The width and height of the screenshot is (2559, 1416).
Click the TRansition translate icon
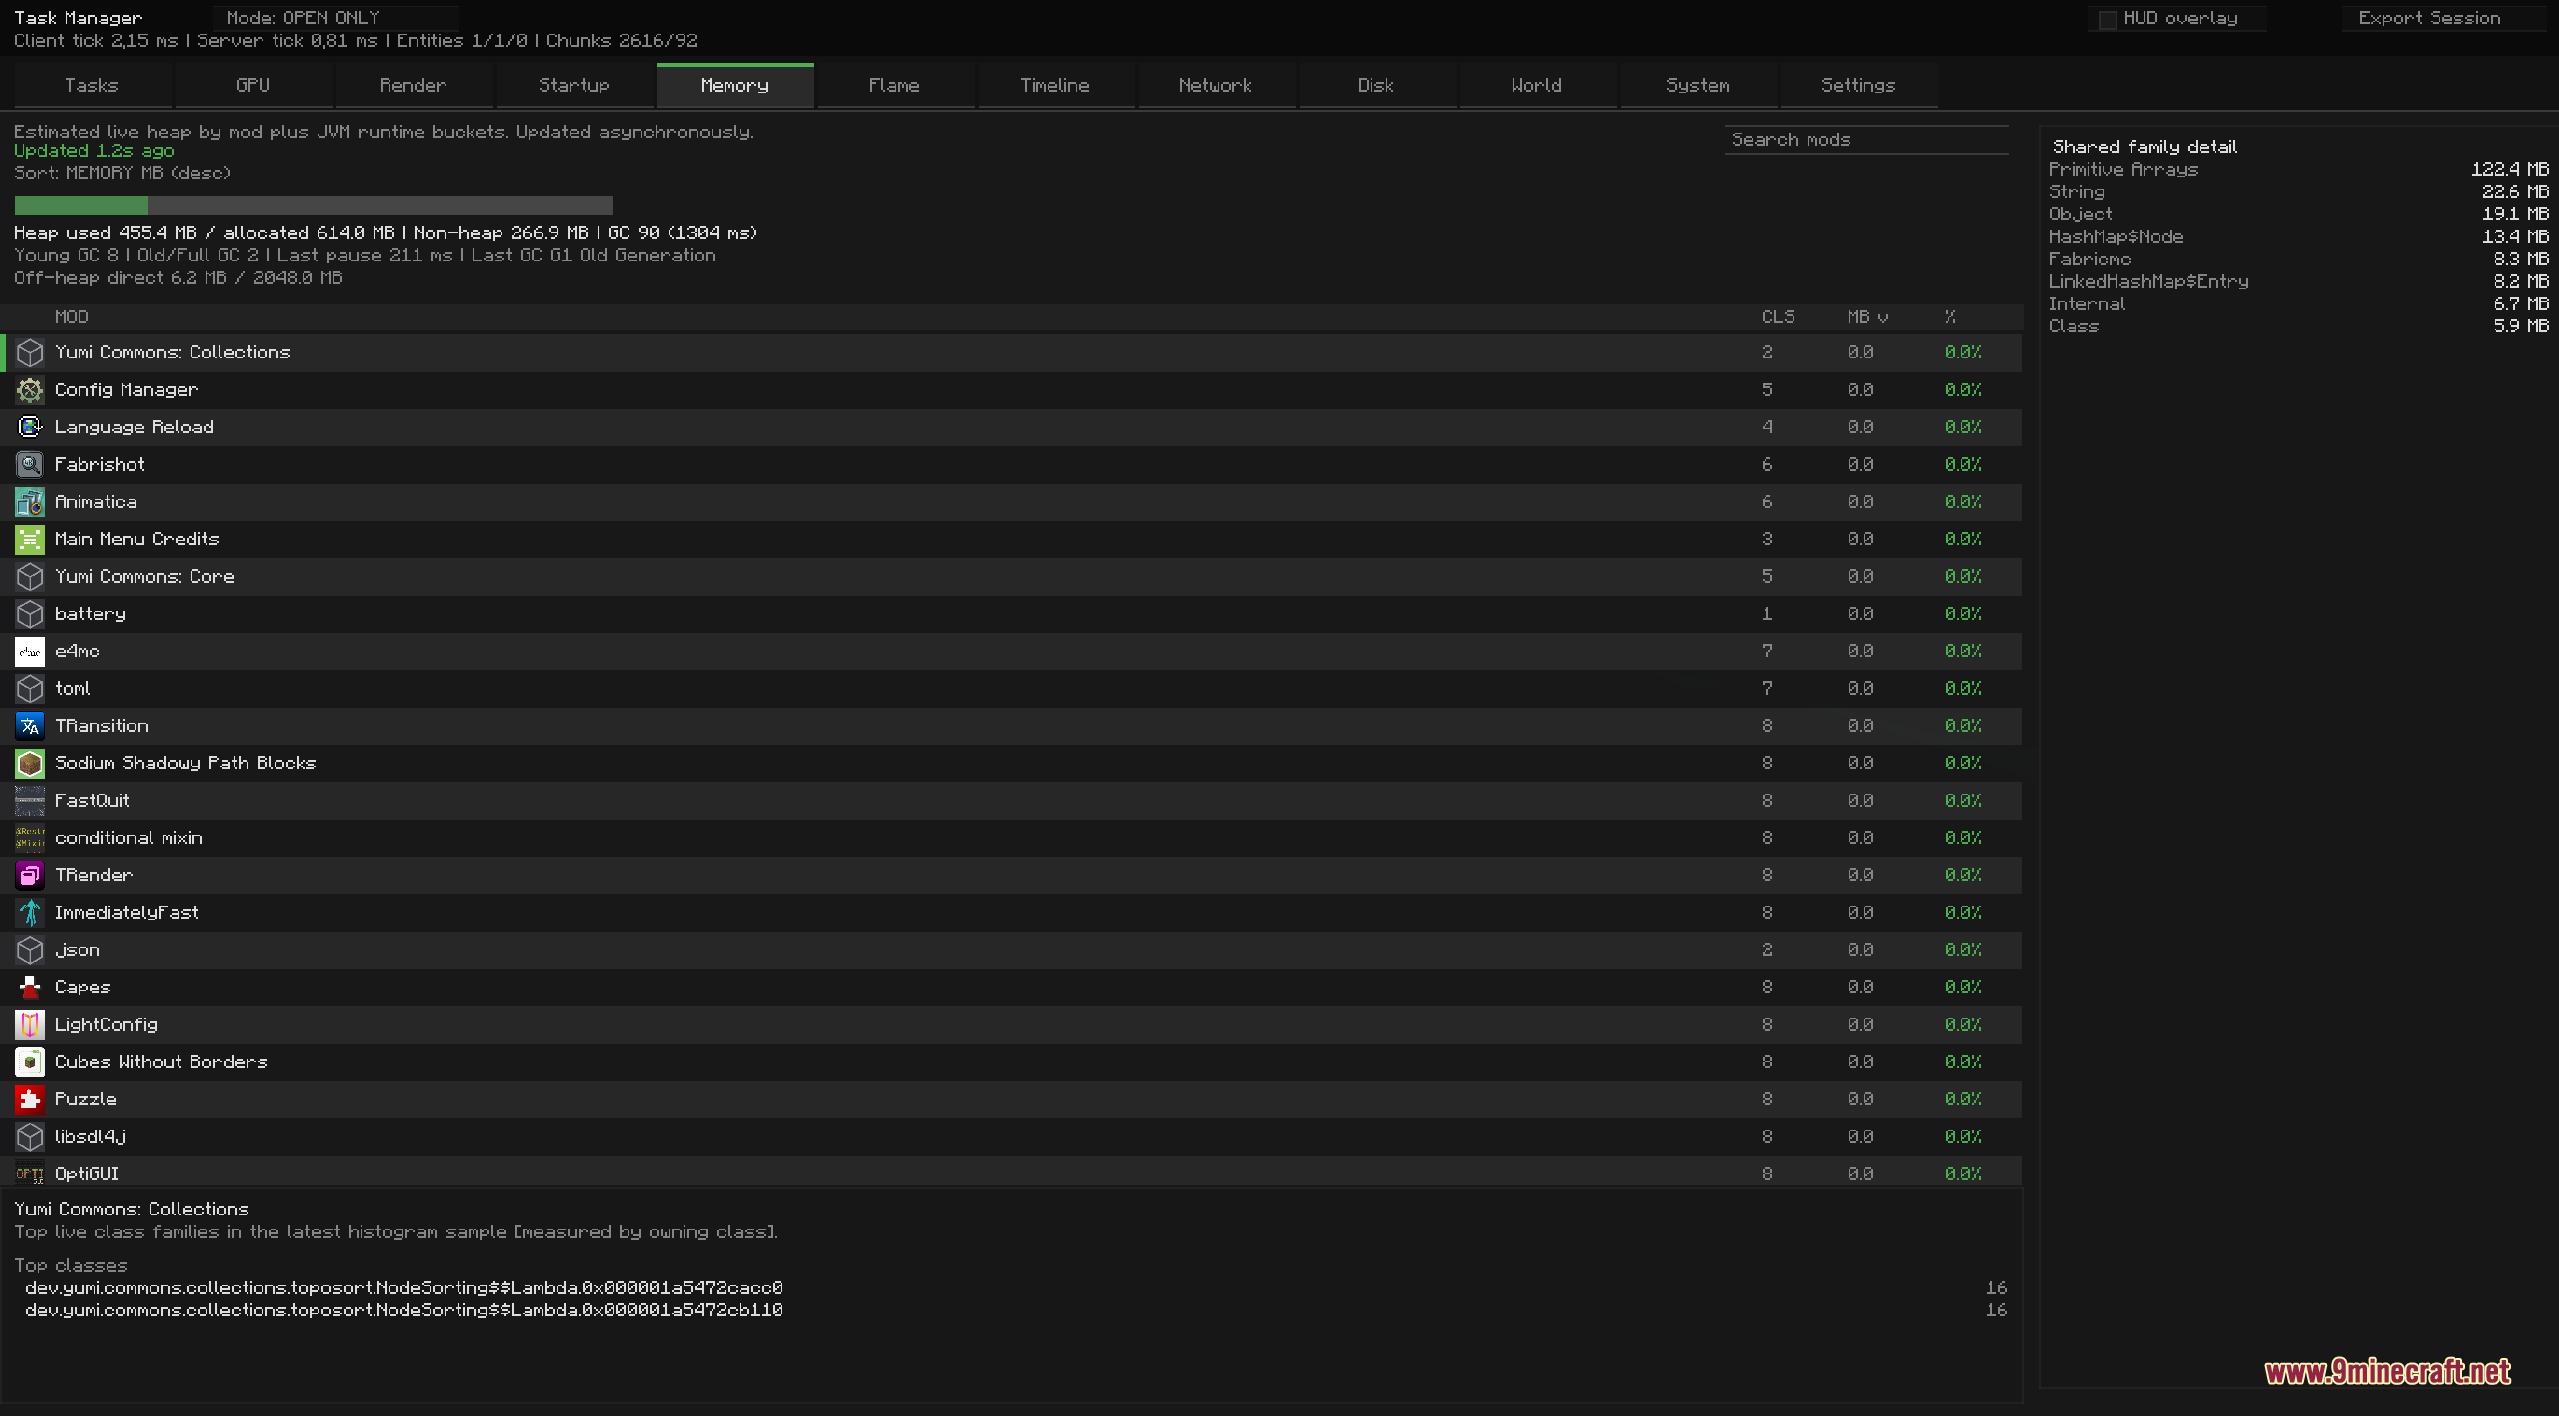pos(30,726)
